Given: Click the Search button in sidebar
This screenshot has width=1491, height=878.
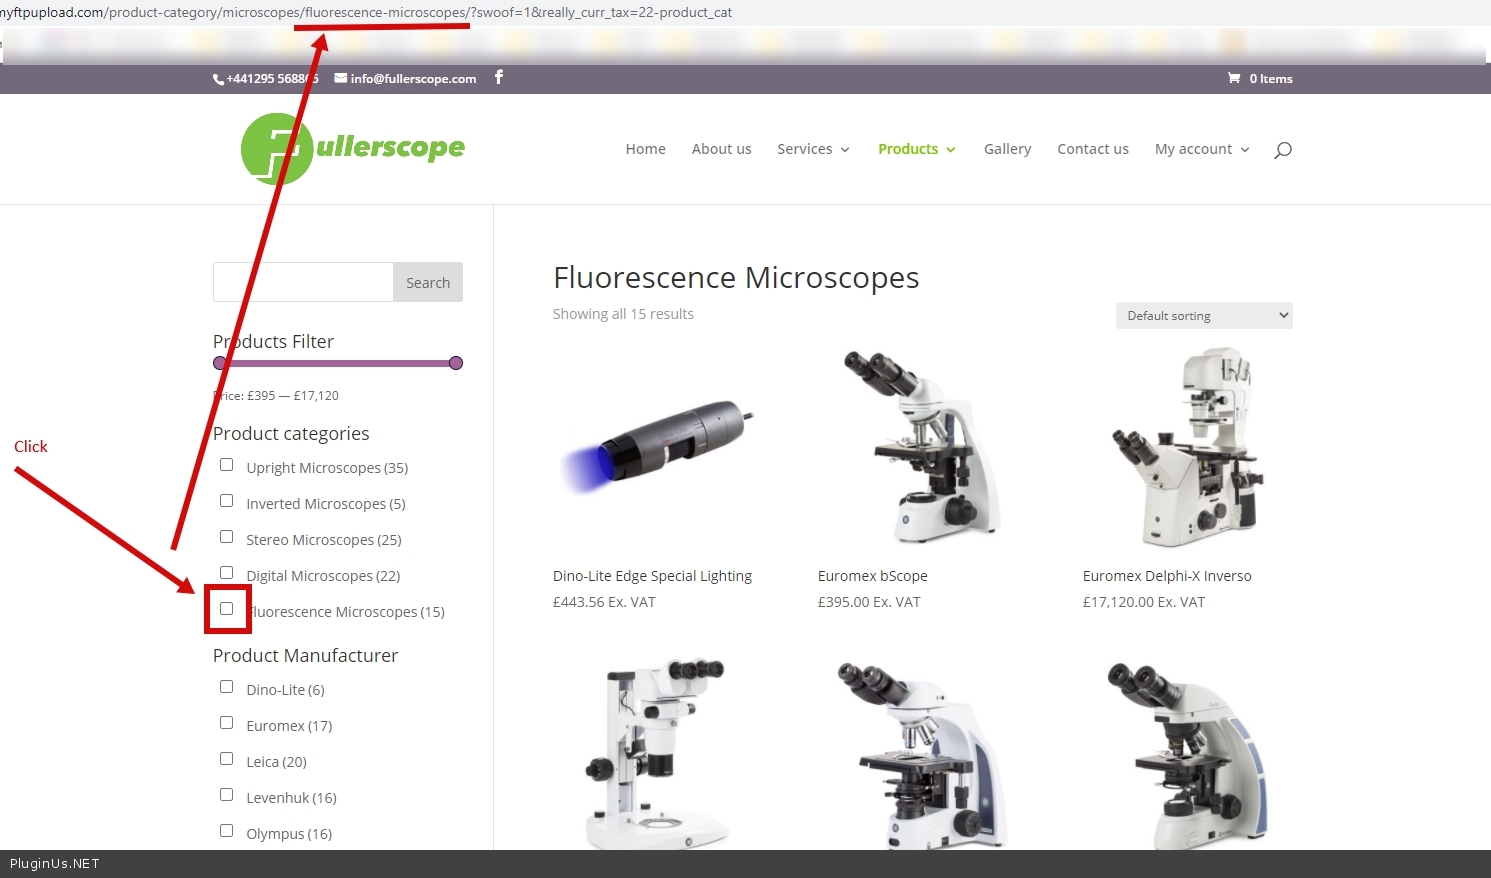Looking at the screenshot, I should tap(428, 282).
